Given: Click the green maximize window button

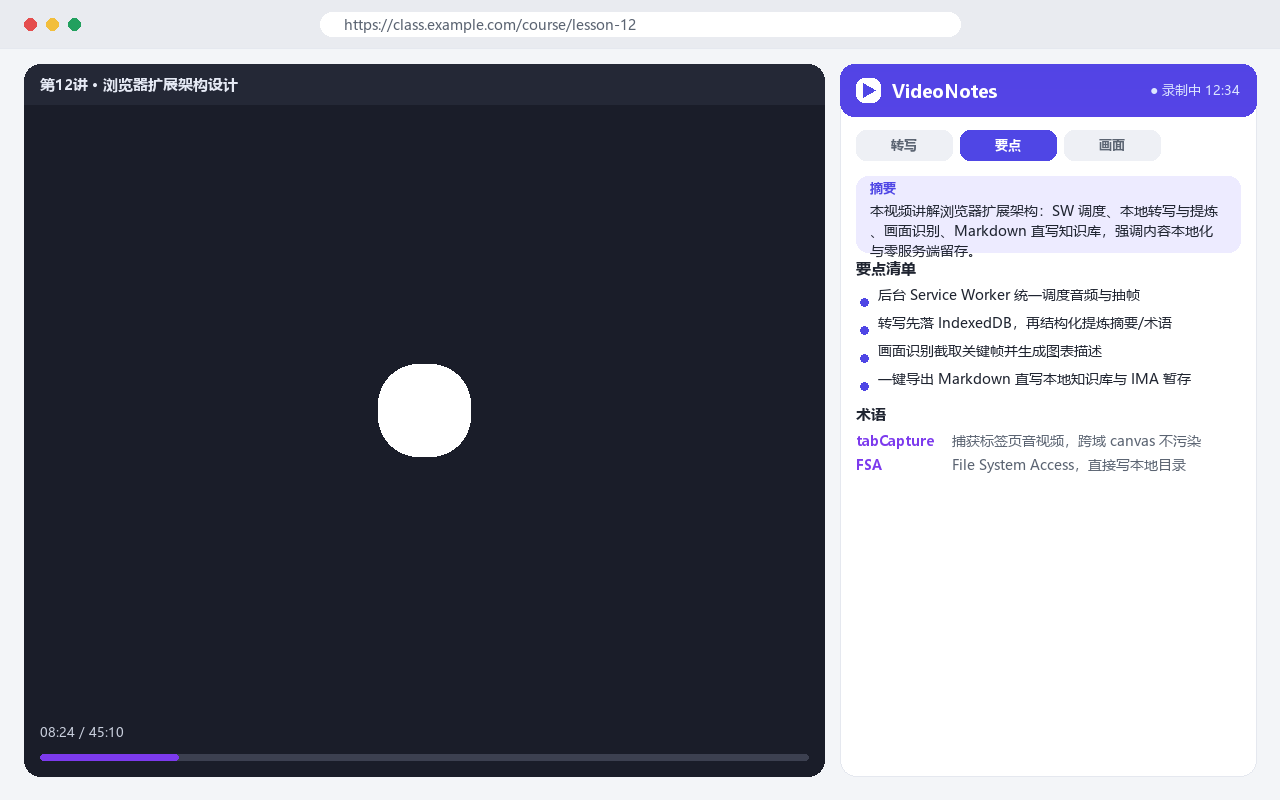Looking at the screenshot, I should (74, 24).
